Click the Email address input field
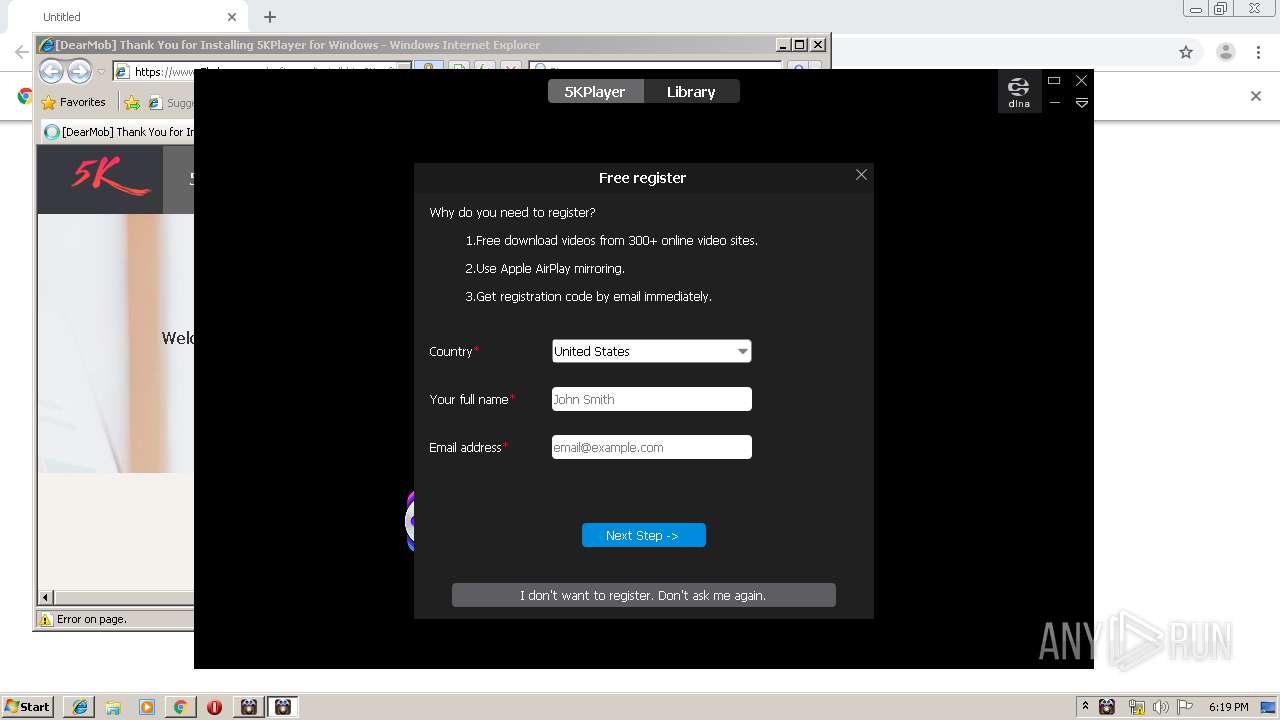The image size is (1280, 720). point(651,447)
